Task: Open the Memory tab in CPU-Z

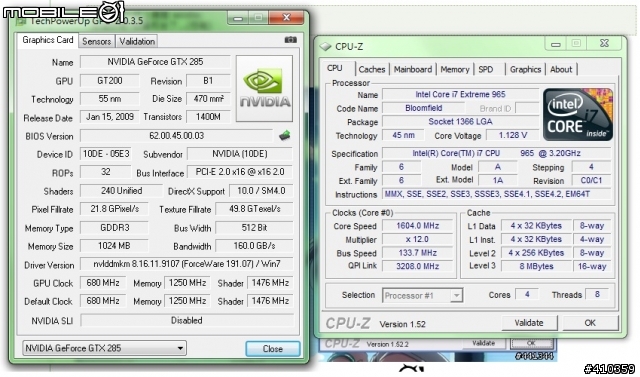Action: (455, 69)
